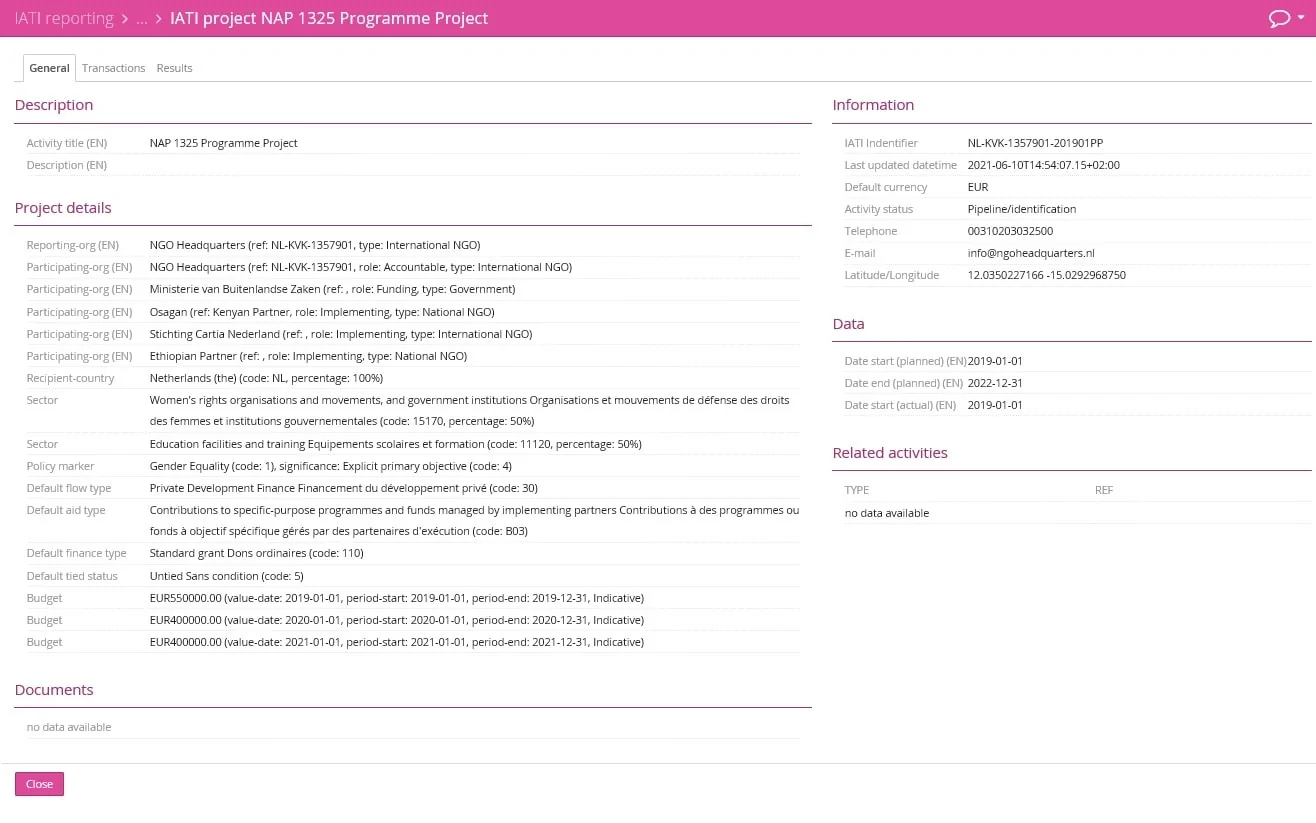Image resolution: width=1316 pixels, height=823 pixels.
Task: Click the default currency EUR value
Action: pyautogui.click(x=978, y=187)
